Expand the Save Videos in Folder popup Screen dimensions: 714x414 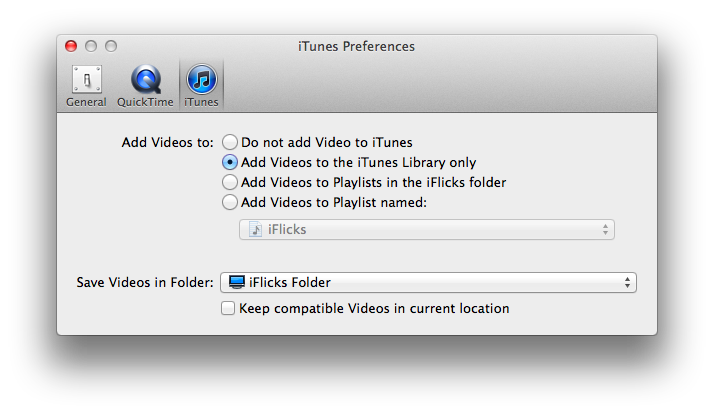coord(428,282)
